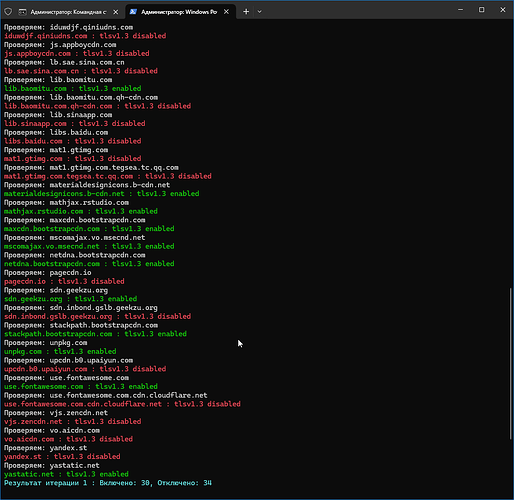Click the use.fontawesome.com.cdn.cloudflare.net disabled line

click(x=122, y=404)
